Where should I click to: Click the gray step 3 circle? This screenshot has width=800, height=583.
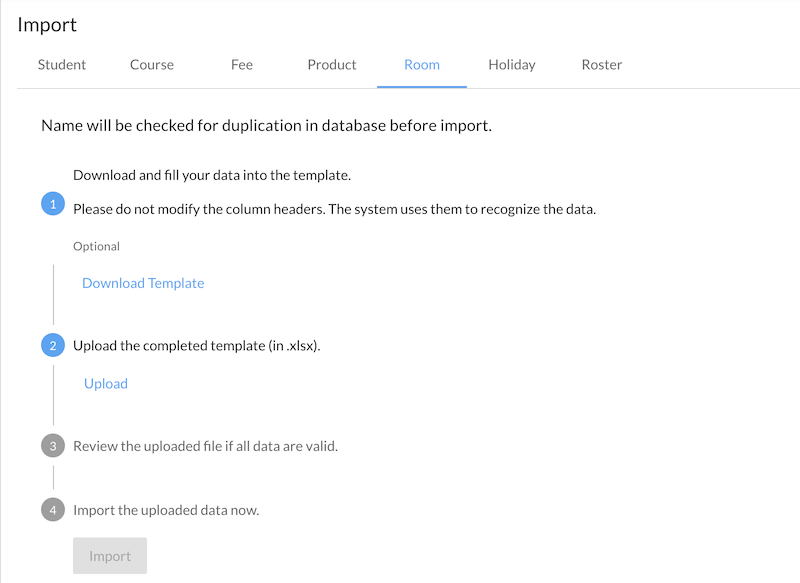[x=52, y=446]
